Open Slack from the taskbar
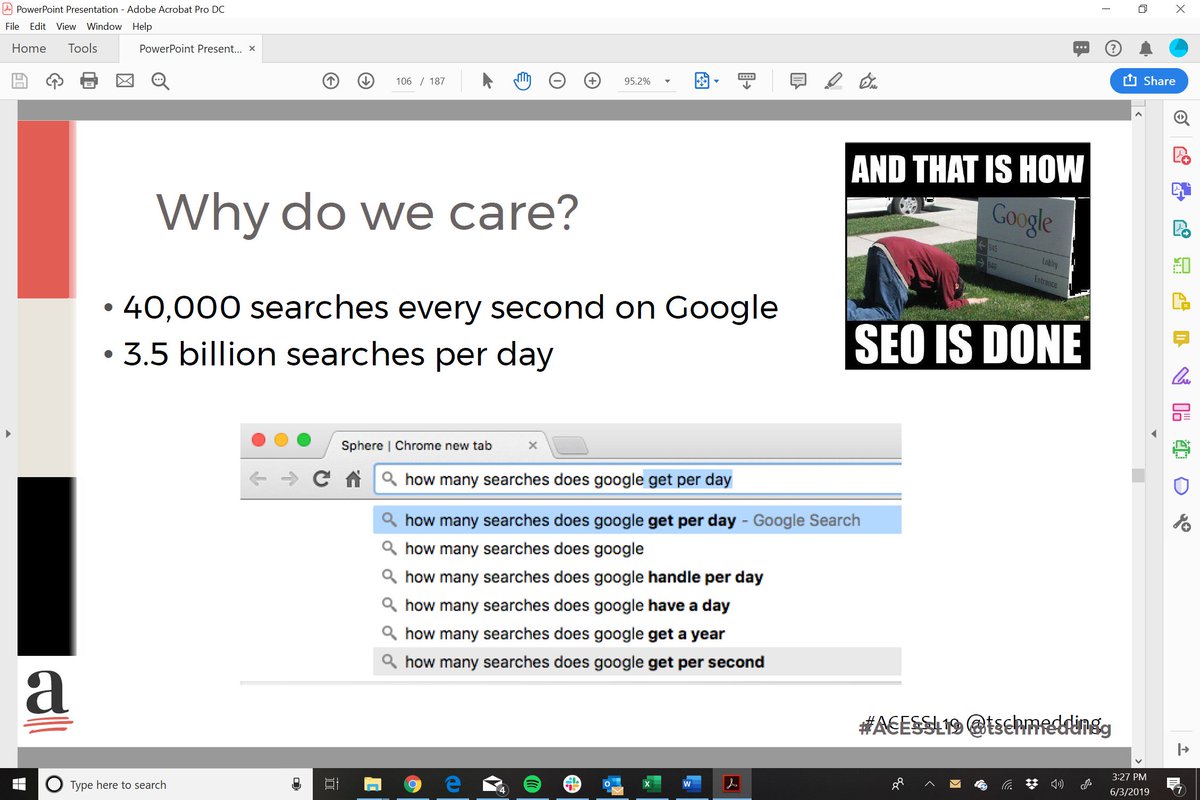Screen dimensions: 1200x800 tap(572, 784)
